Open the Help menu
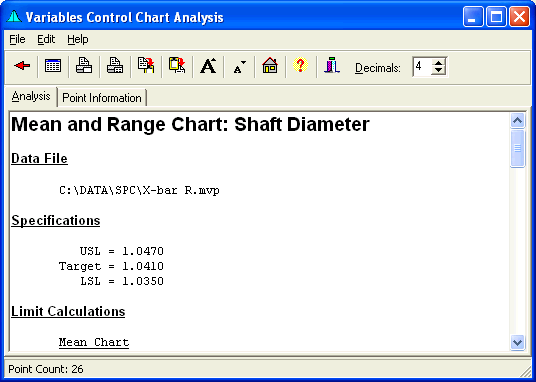Screen dimensions: 536x382 [78, 40]
